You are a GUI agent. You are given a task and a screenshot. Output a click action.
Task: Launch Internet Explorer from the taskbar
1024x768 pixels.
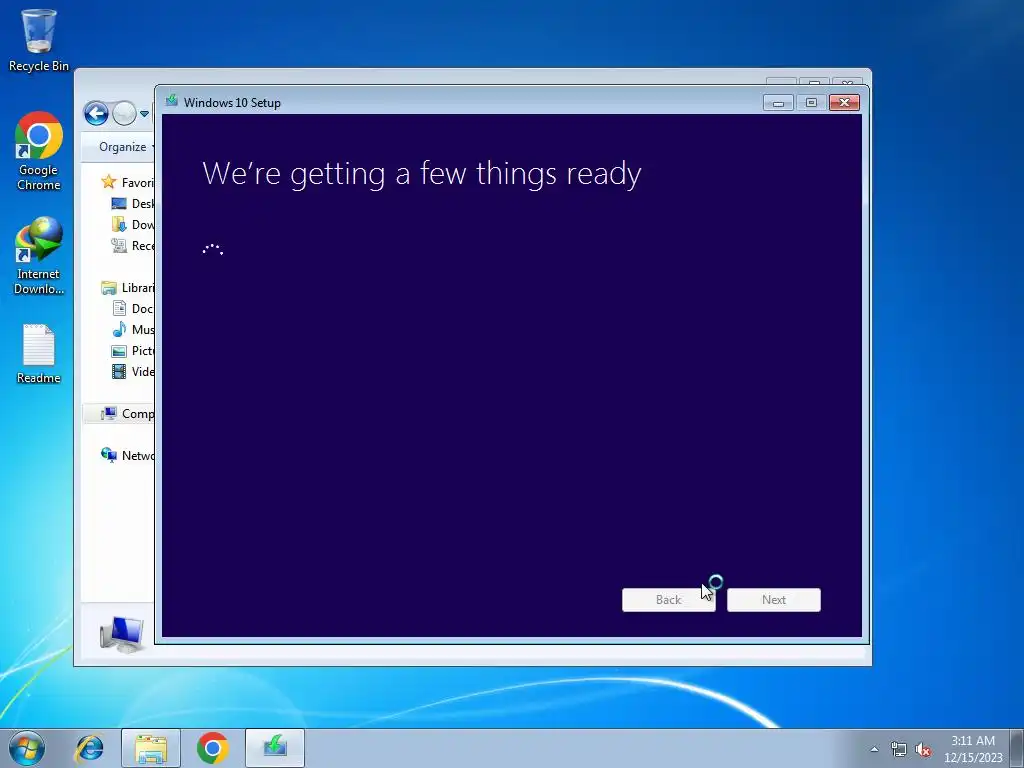[x=89, y=748]
